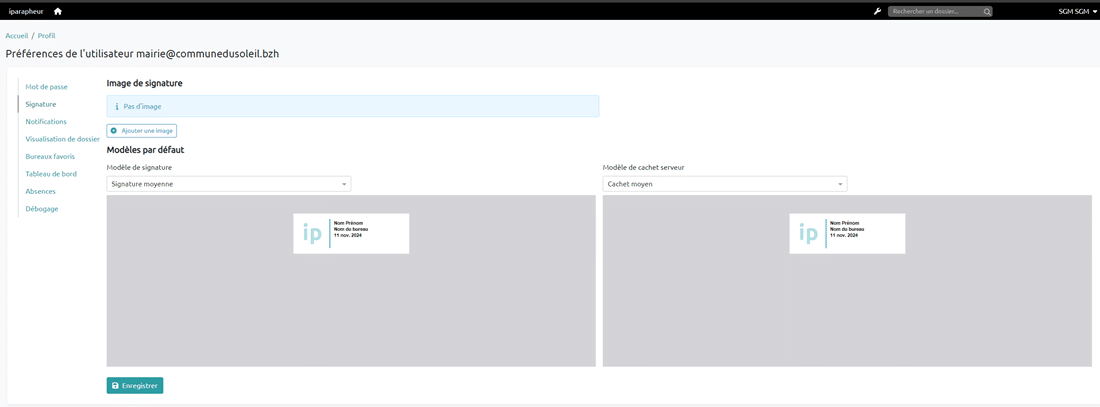Expand the Modèle de cachet serveur dropdown

coord(724,184)
